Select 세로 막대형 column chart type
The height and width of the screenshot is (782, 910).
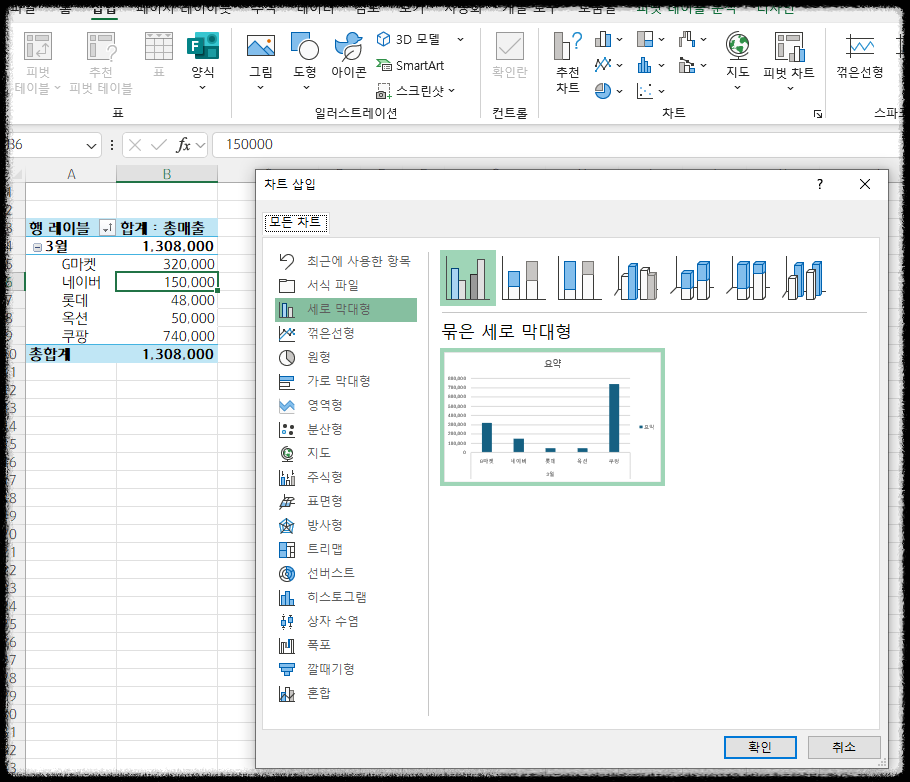346,309
